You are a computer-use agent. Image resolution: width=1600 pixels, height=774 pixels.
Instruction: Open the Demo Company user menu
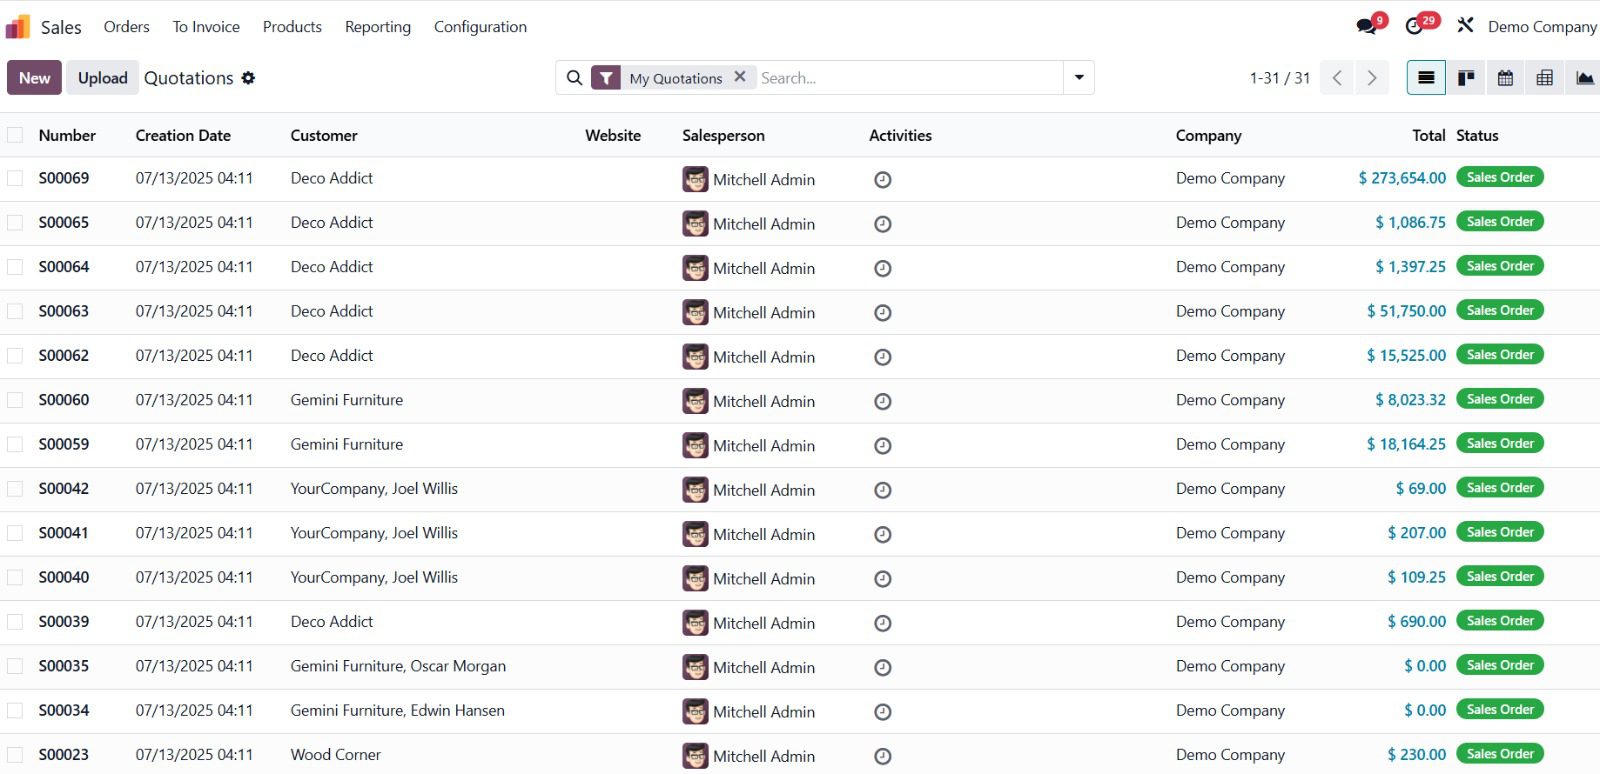(1541, 27)
